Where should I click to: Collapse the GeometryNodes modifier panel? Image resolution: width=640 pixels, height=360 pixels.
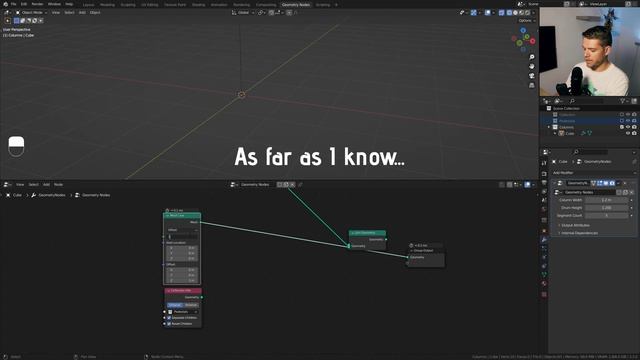click(x=554, y=183)
